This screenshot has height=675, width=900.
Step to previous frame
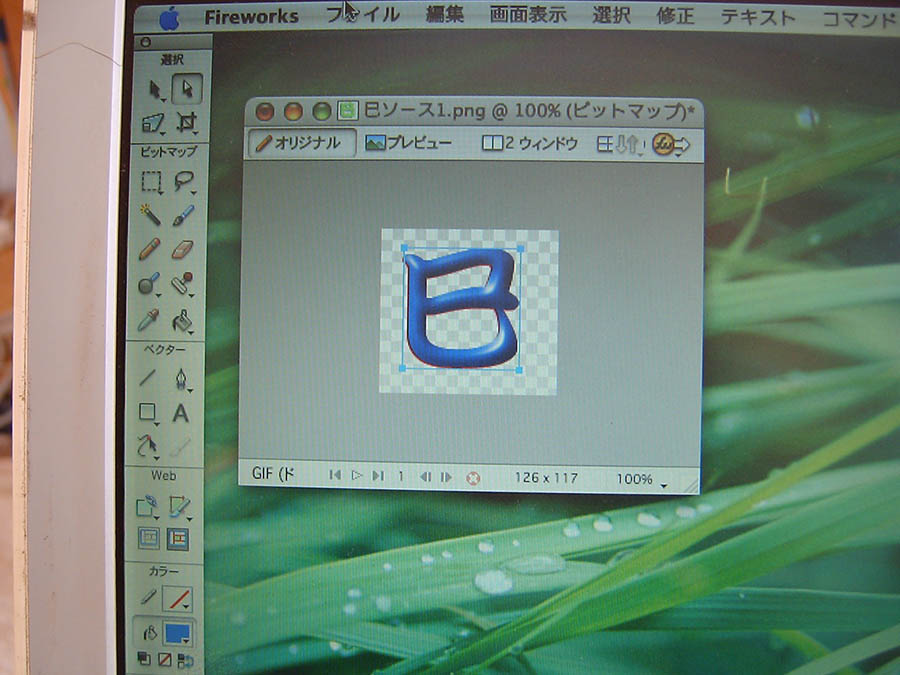[425, 477]
